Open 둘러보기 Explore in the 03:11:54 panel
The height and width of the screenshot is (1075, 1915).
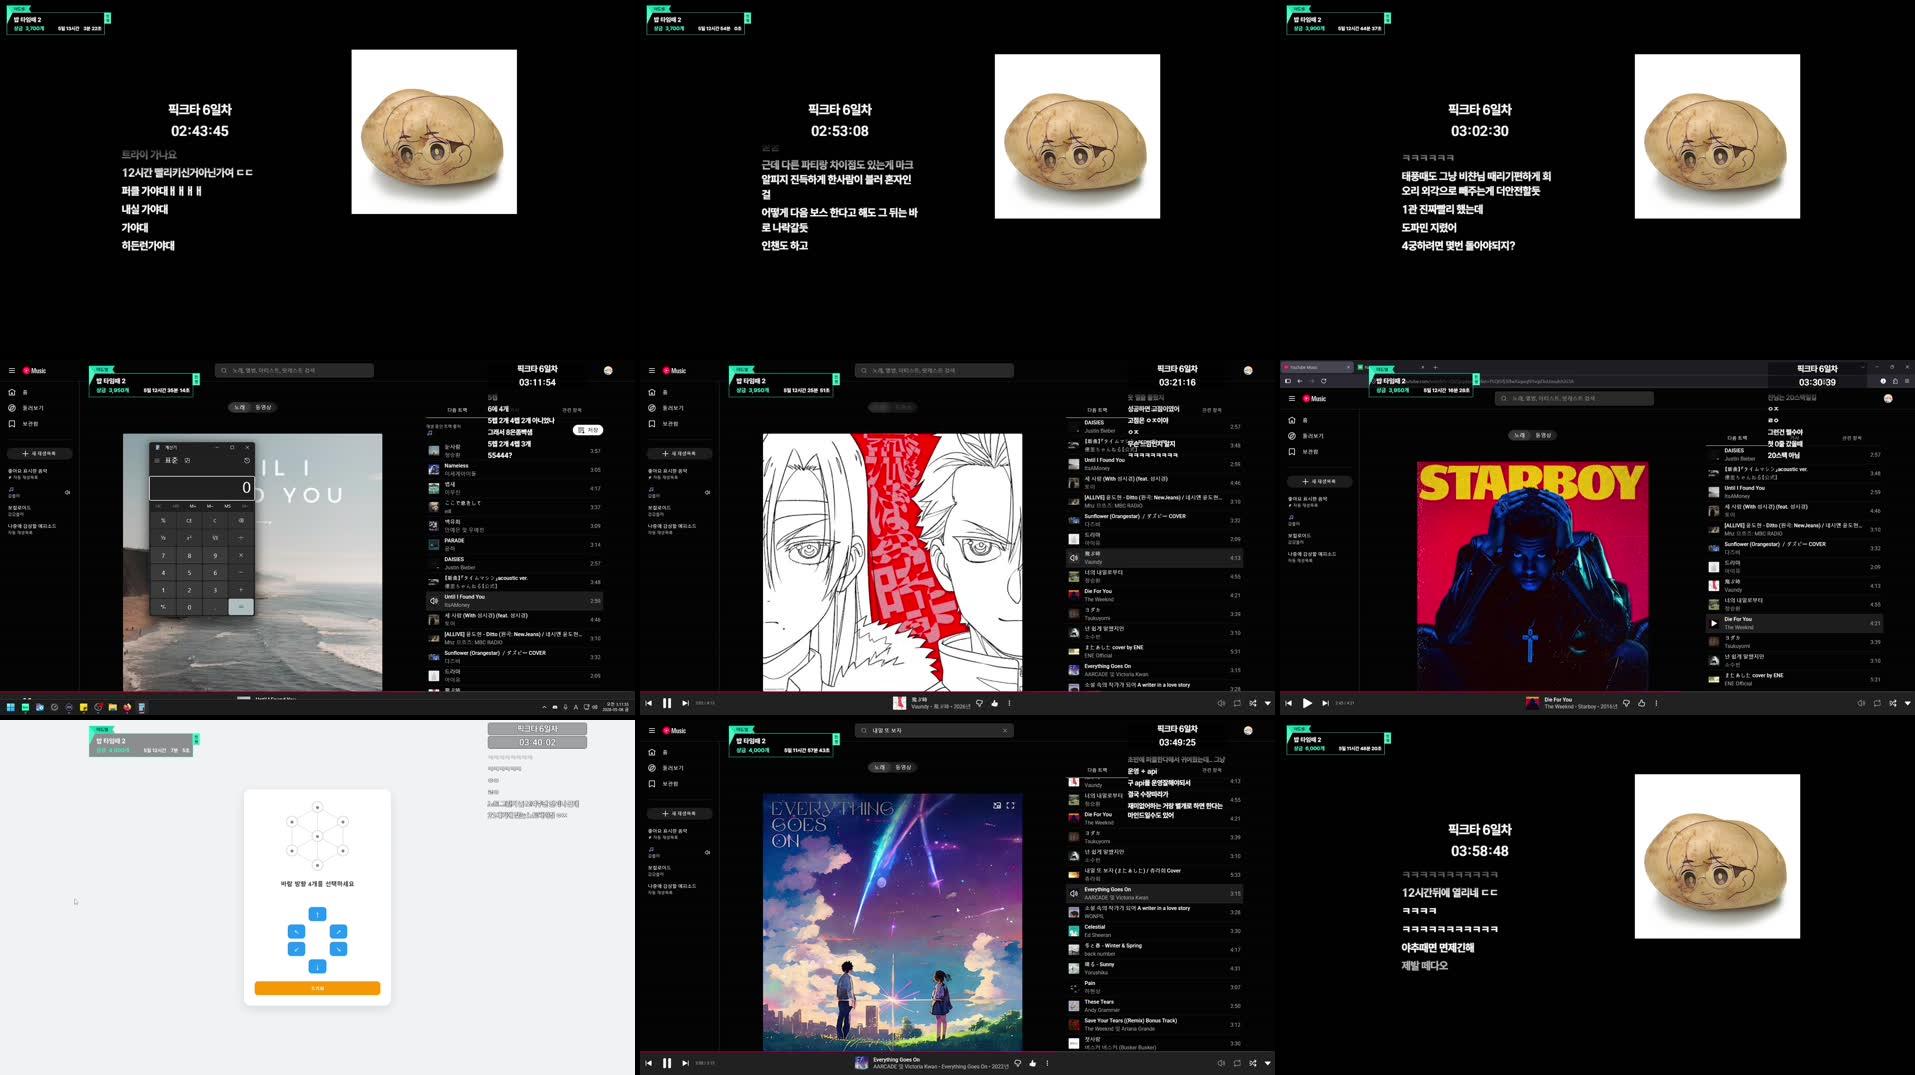tap(26, 408)
